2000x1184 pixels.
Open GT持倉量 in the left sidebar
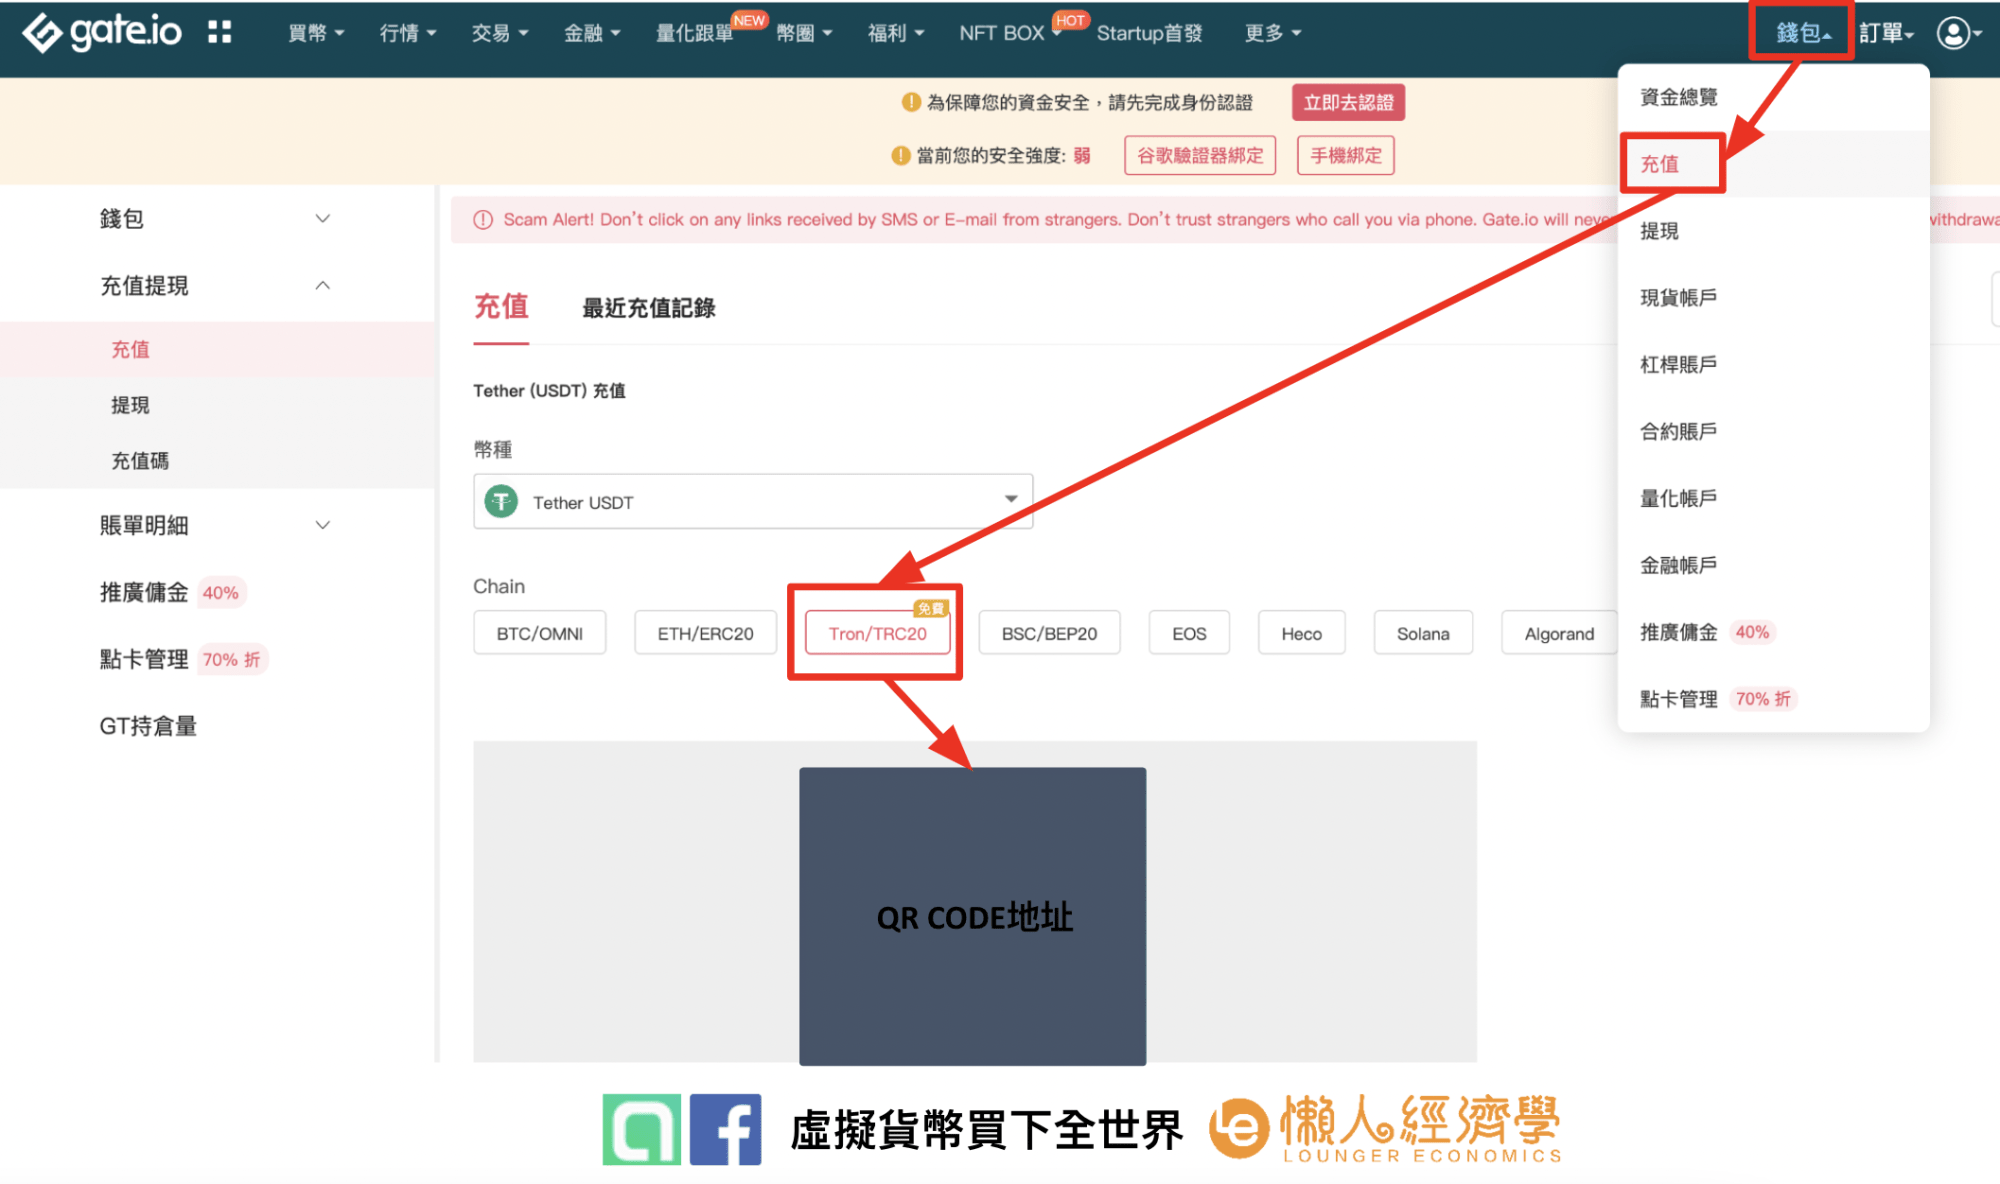148,726
